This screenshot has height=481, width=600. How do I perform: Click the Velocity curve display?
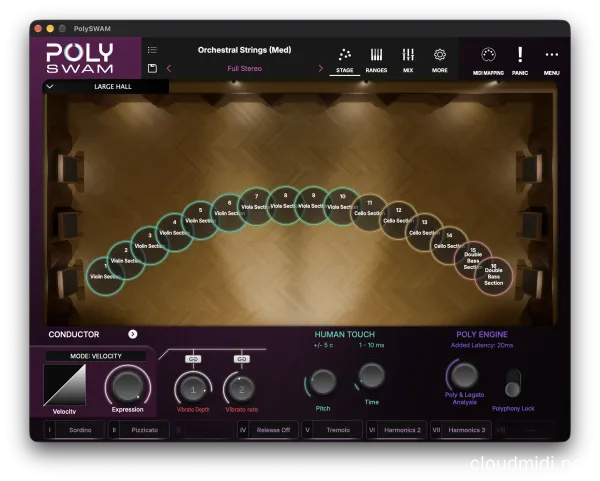[65, 385]
